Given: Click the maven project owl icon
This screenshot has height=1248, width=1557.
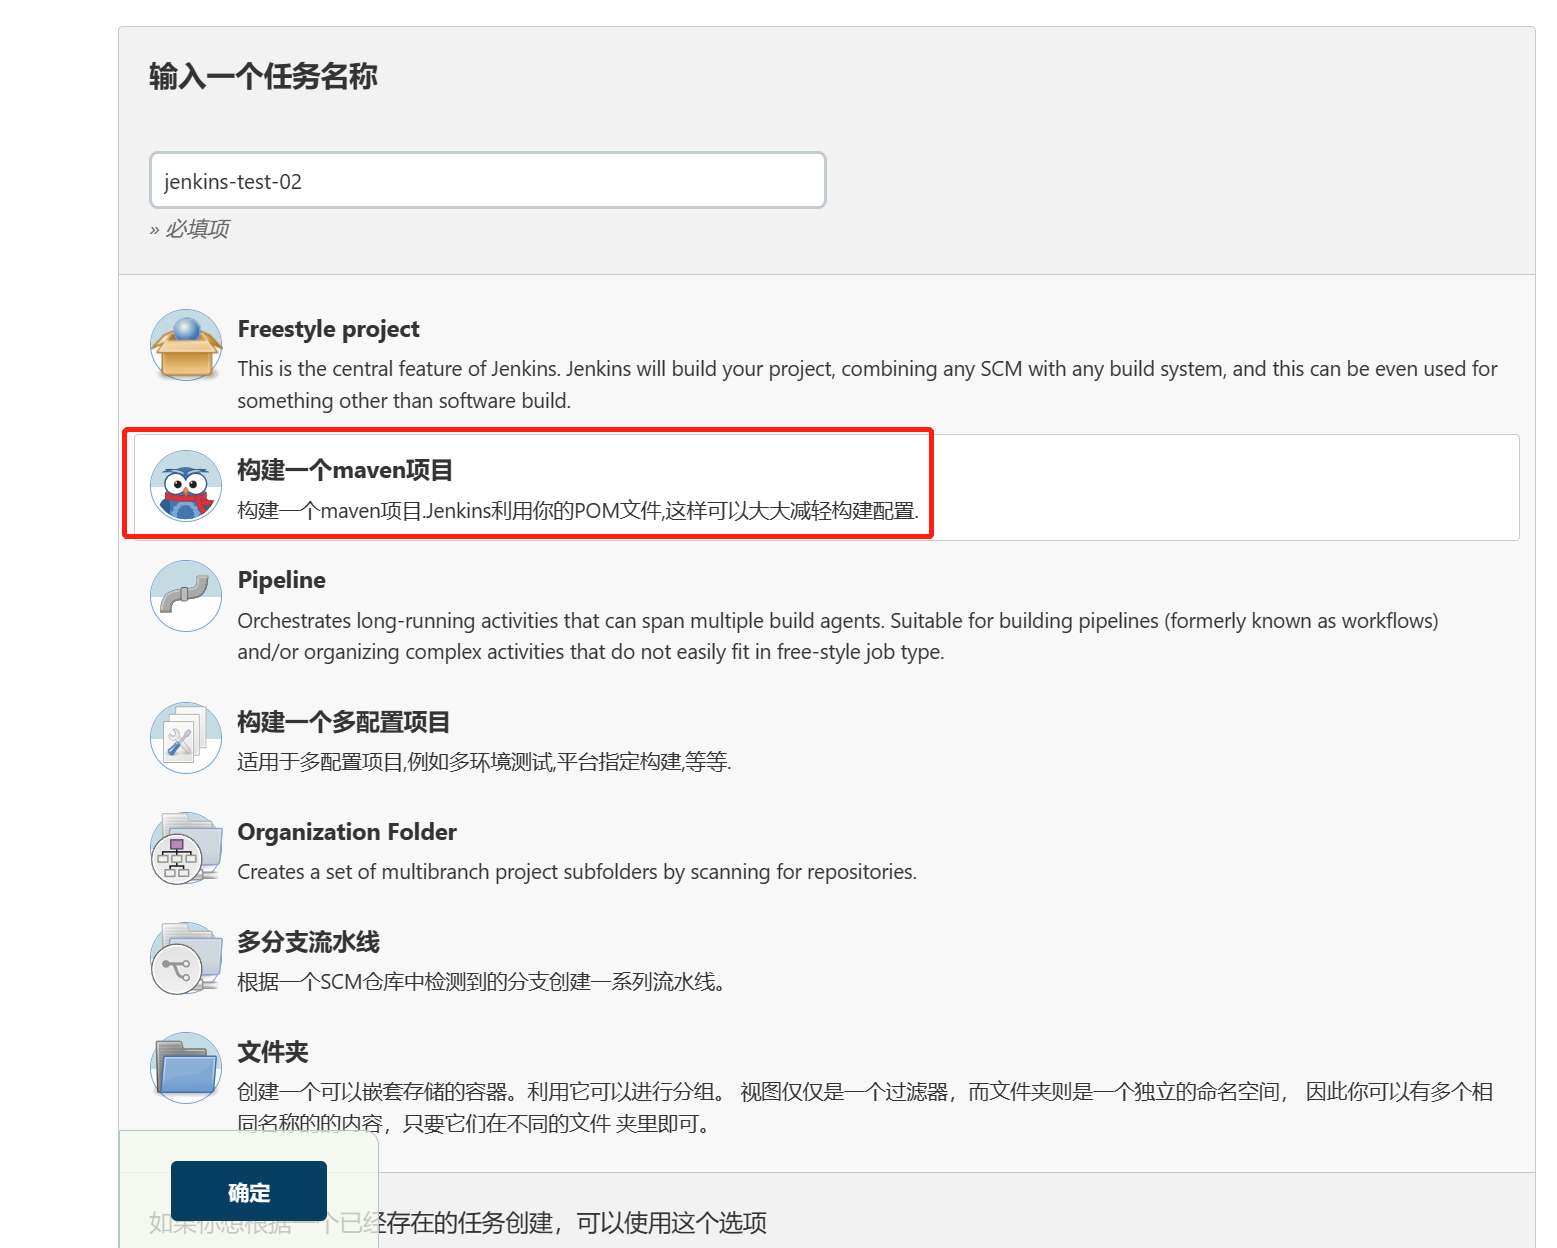Looking at the screenshot, I should click(x=186, y=486).
